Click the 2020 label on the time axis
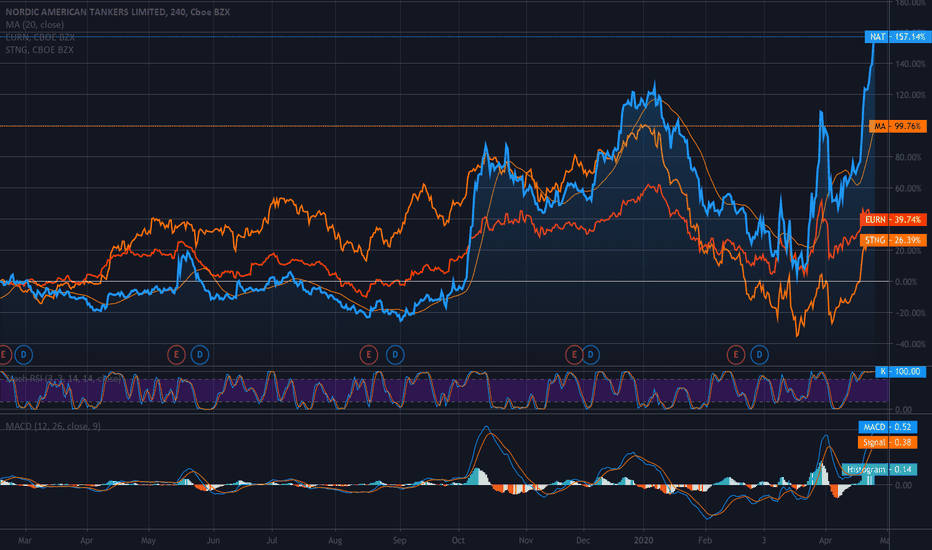Image resolution: width=932 pixels, height=550 pixels. (x=644, y=540)
